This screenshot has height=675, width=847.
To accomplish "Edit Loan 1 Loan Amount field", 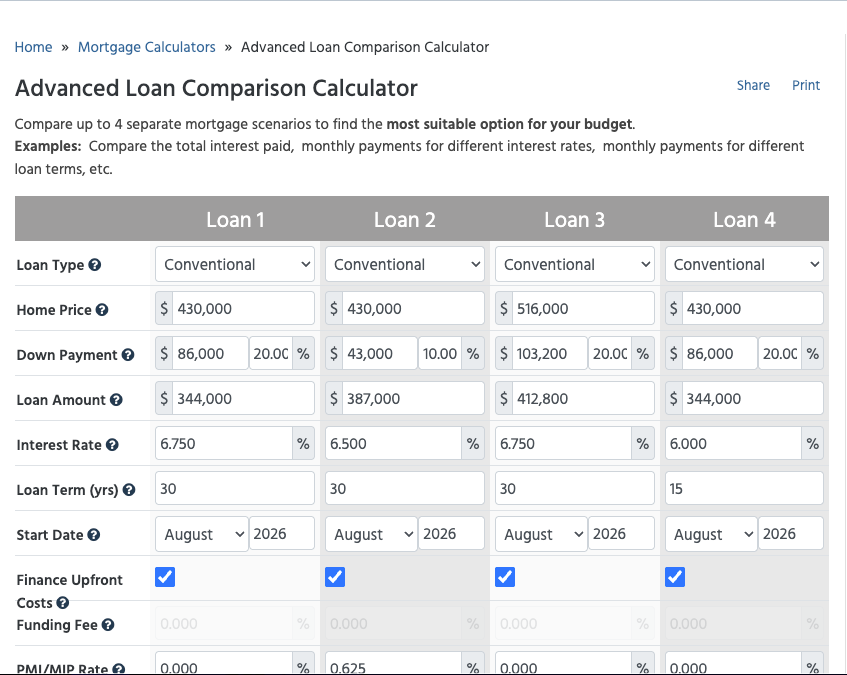I will click(x=243, y=399).
